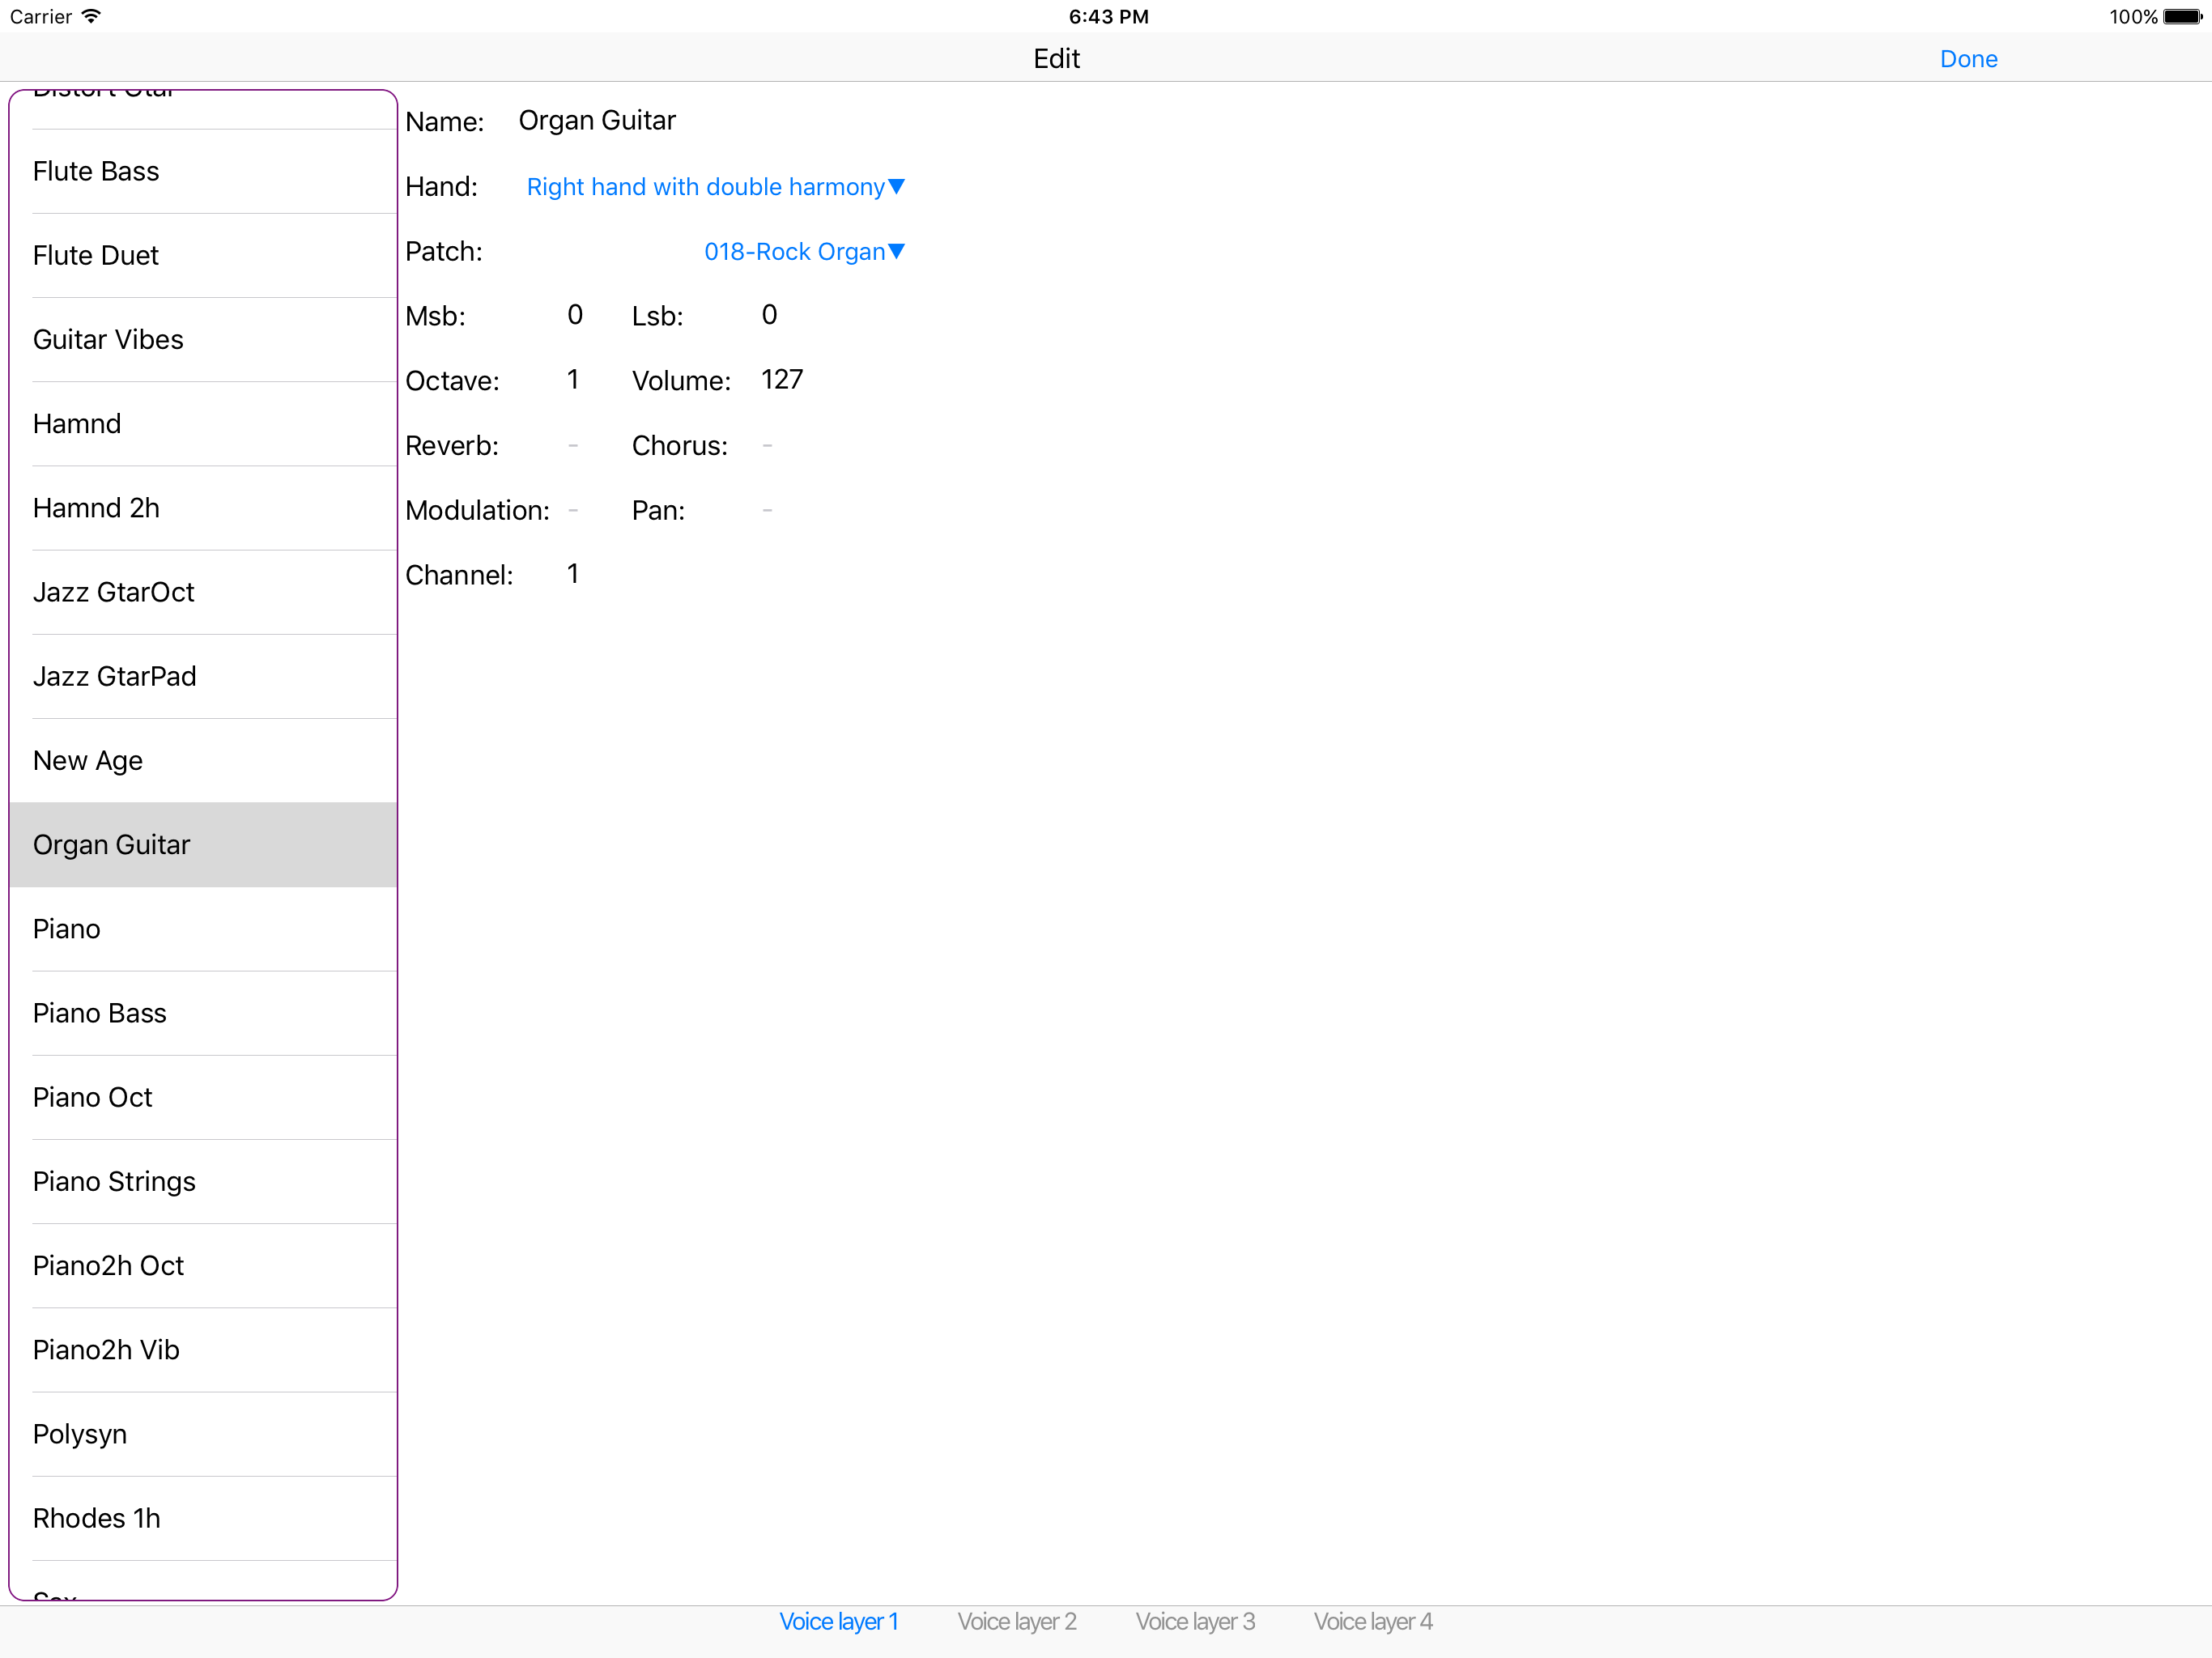Select New Age in the voice list
Image resolution: width=2212 pixels, height=1658 pixels.
pos(203,761)
